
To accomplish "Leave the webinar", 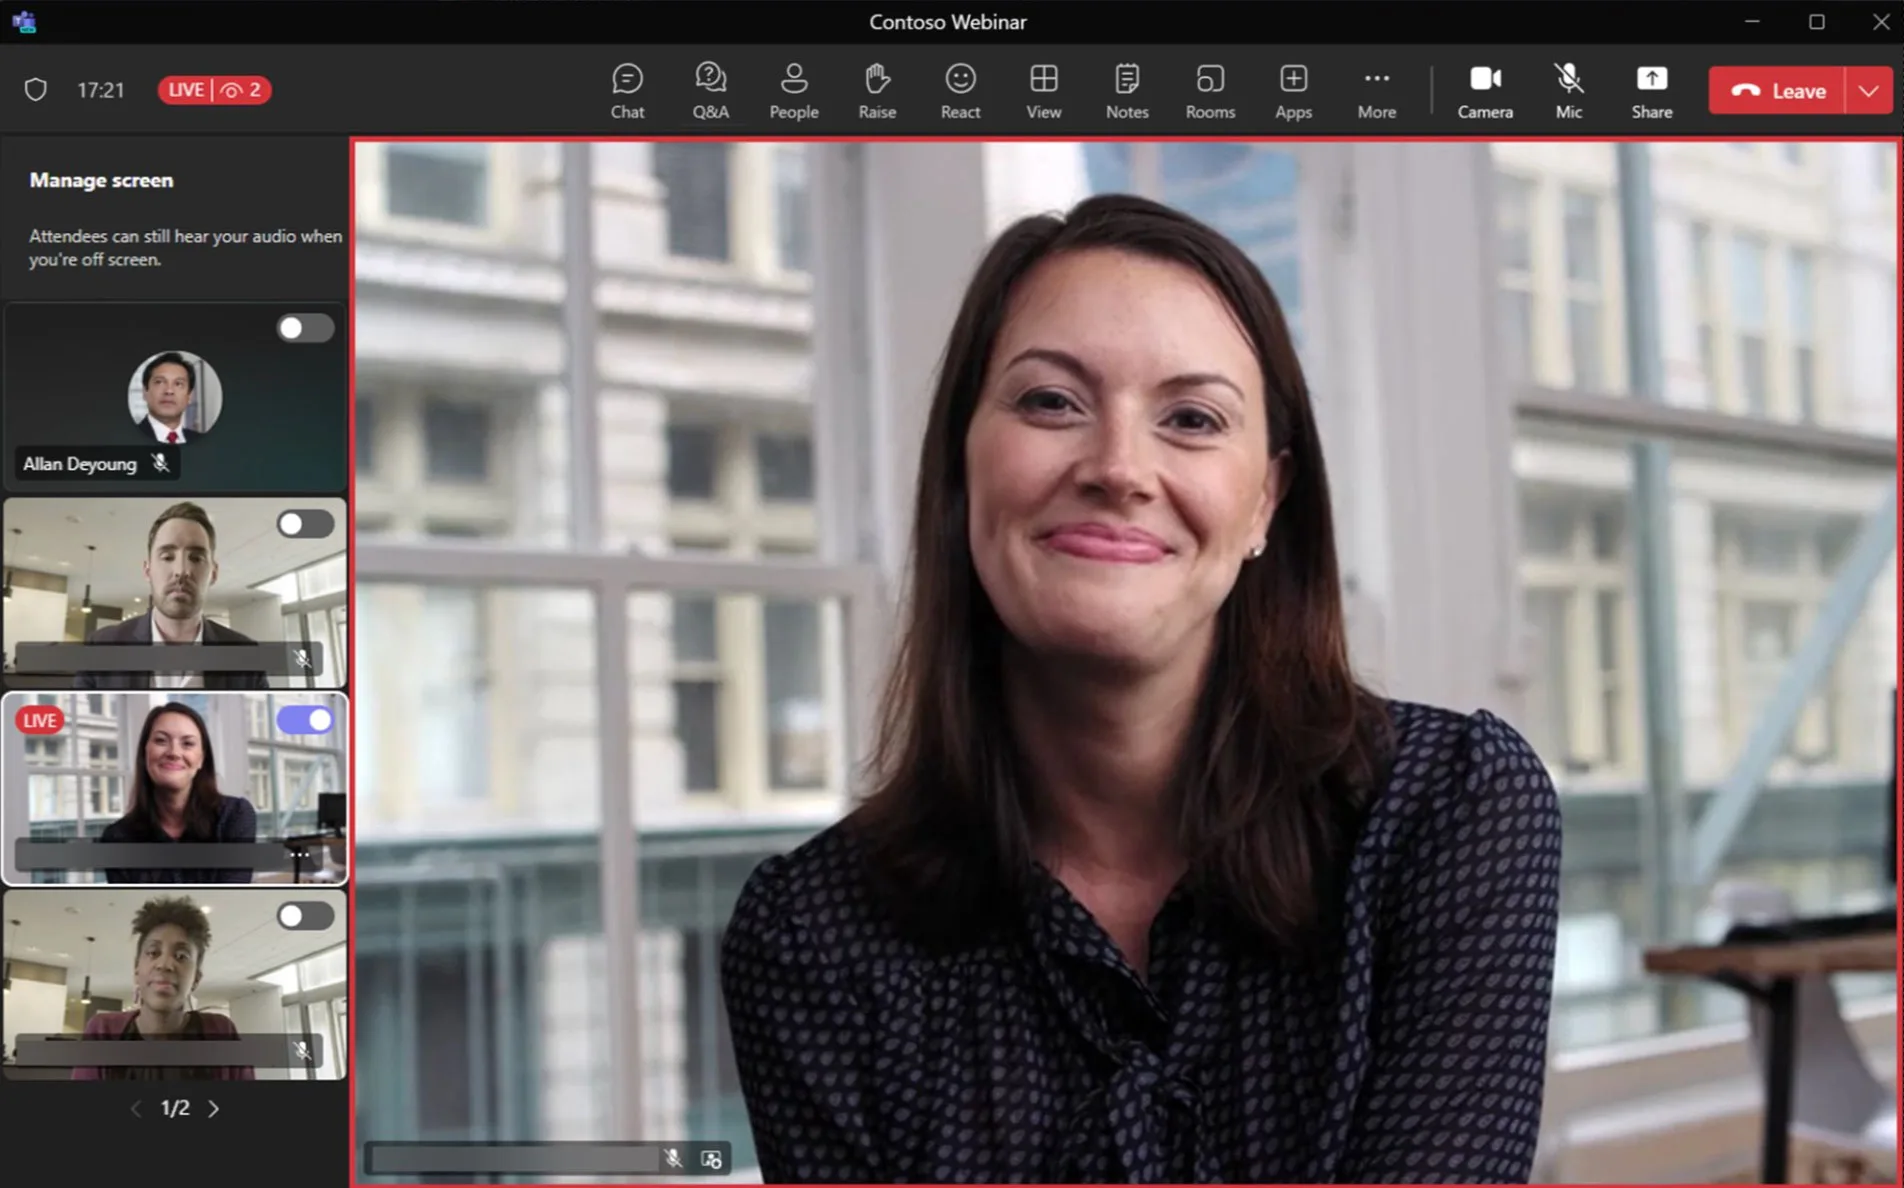I will click(1777, 91).
